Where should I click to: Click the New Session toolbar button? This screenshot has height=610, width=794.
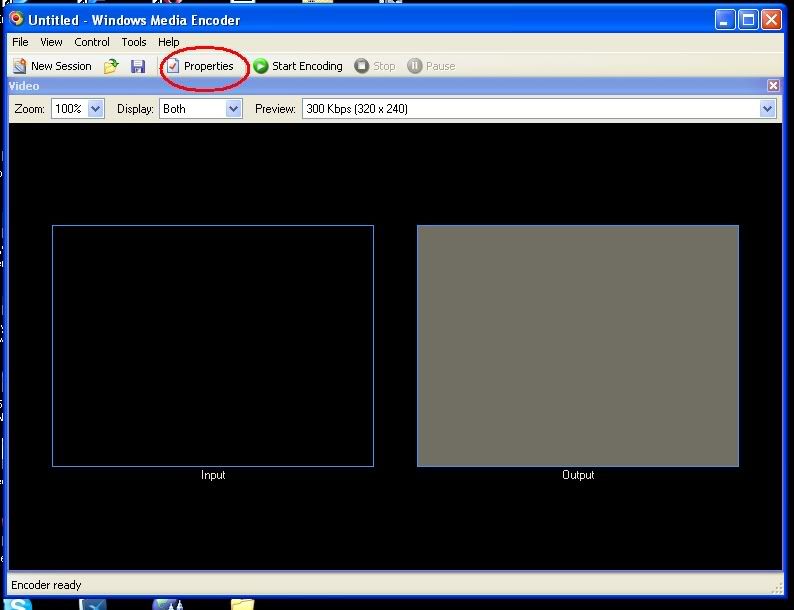pyautogui.click(x=52, y=66)
